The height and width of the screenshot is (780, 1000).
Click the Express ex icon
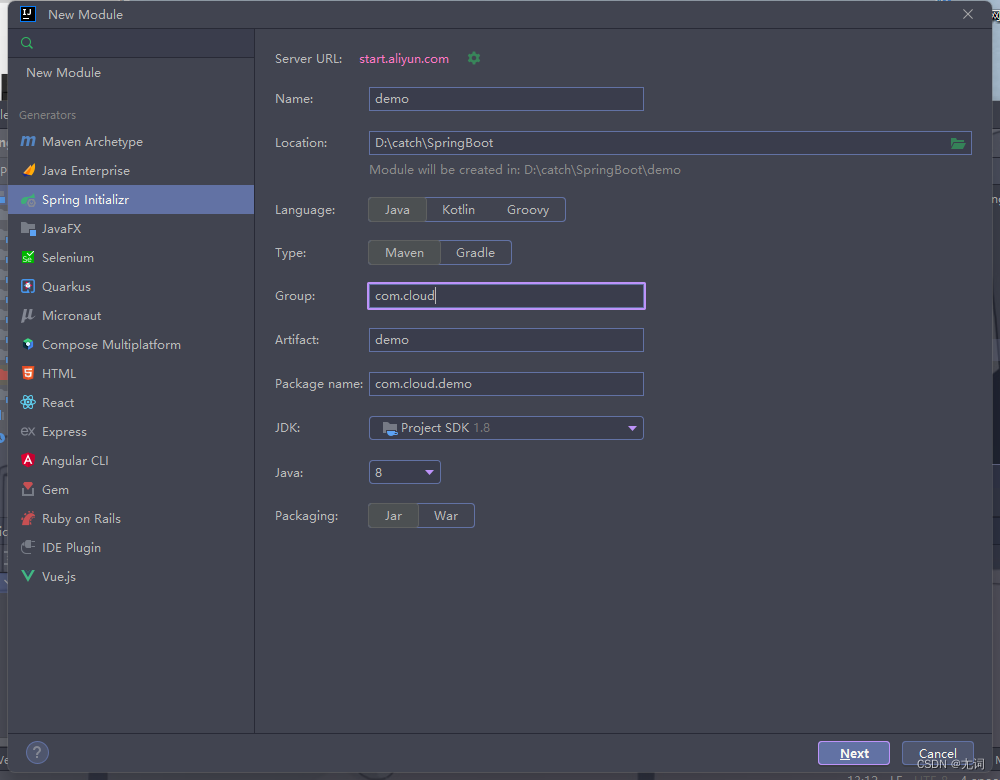point(28,431)
